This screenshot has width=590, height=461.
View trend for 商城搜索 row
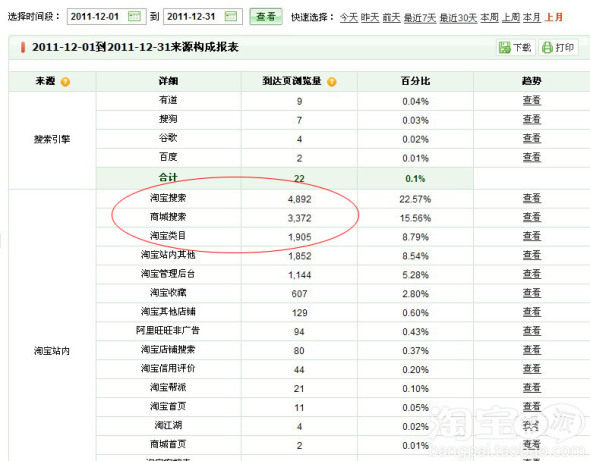click(532, 217)
